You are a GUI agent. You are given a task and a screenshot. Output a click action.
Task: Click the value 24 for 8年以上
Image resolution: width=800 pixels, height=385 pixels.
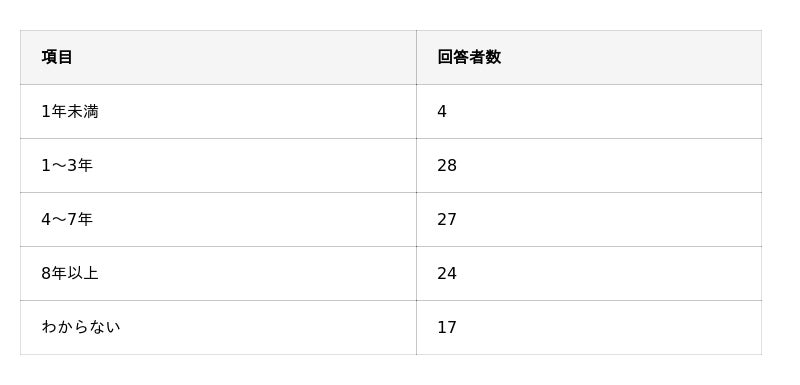click(446, 273)
